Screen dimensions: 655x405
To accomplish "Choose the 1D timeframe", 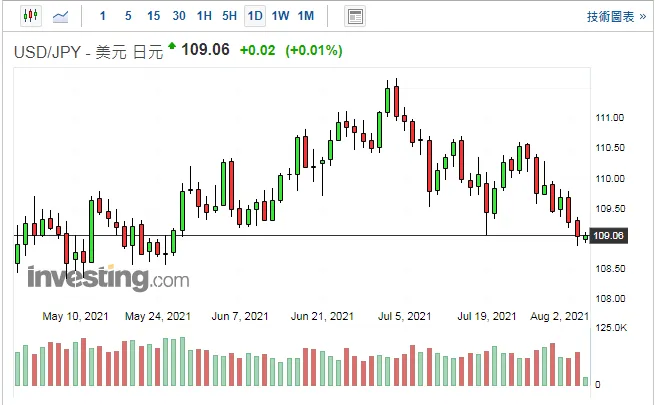I will [x=255, y=16].
